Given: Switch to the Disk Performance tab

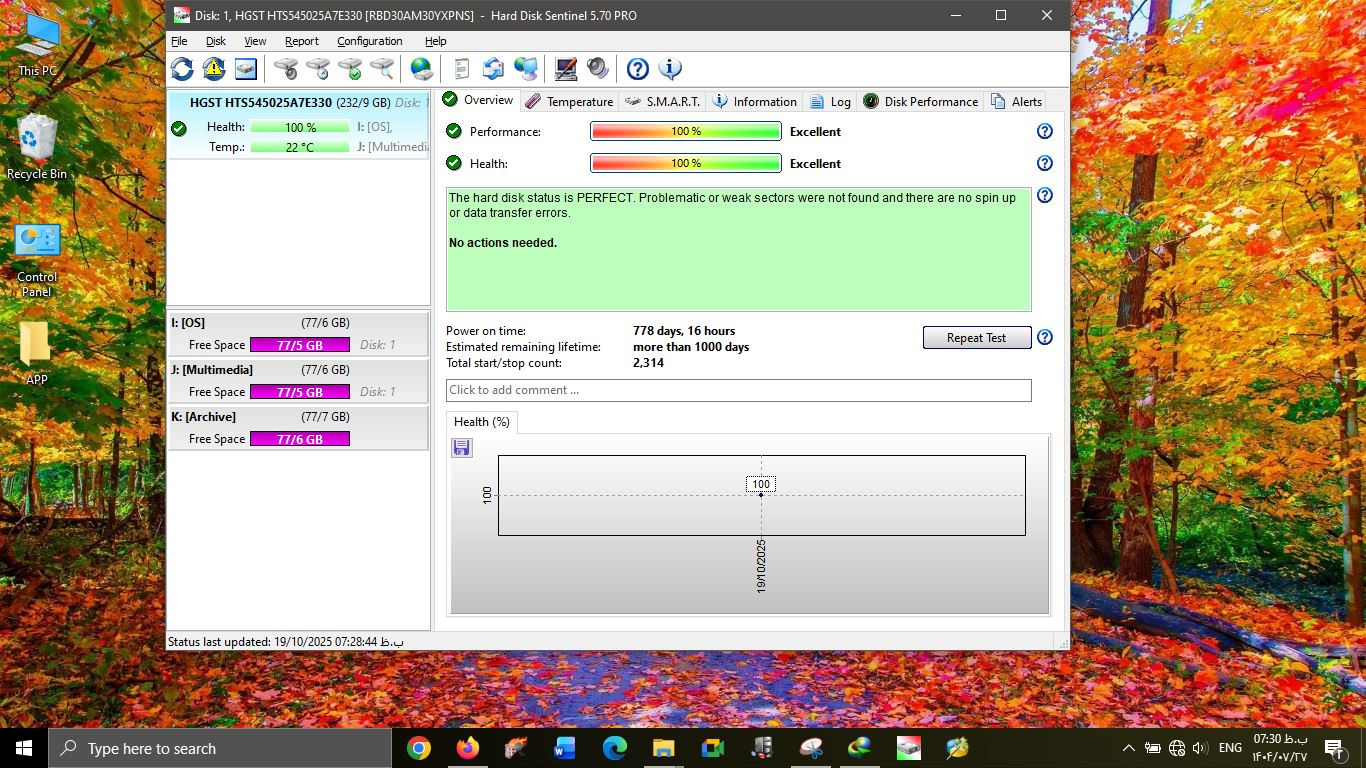Looking at the screenshot, I should tap(920, 101).
